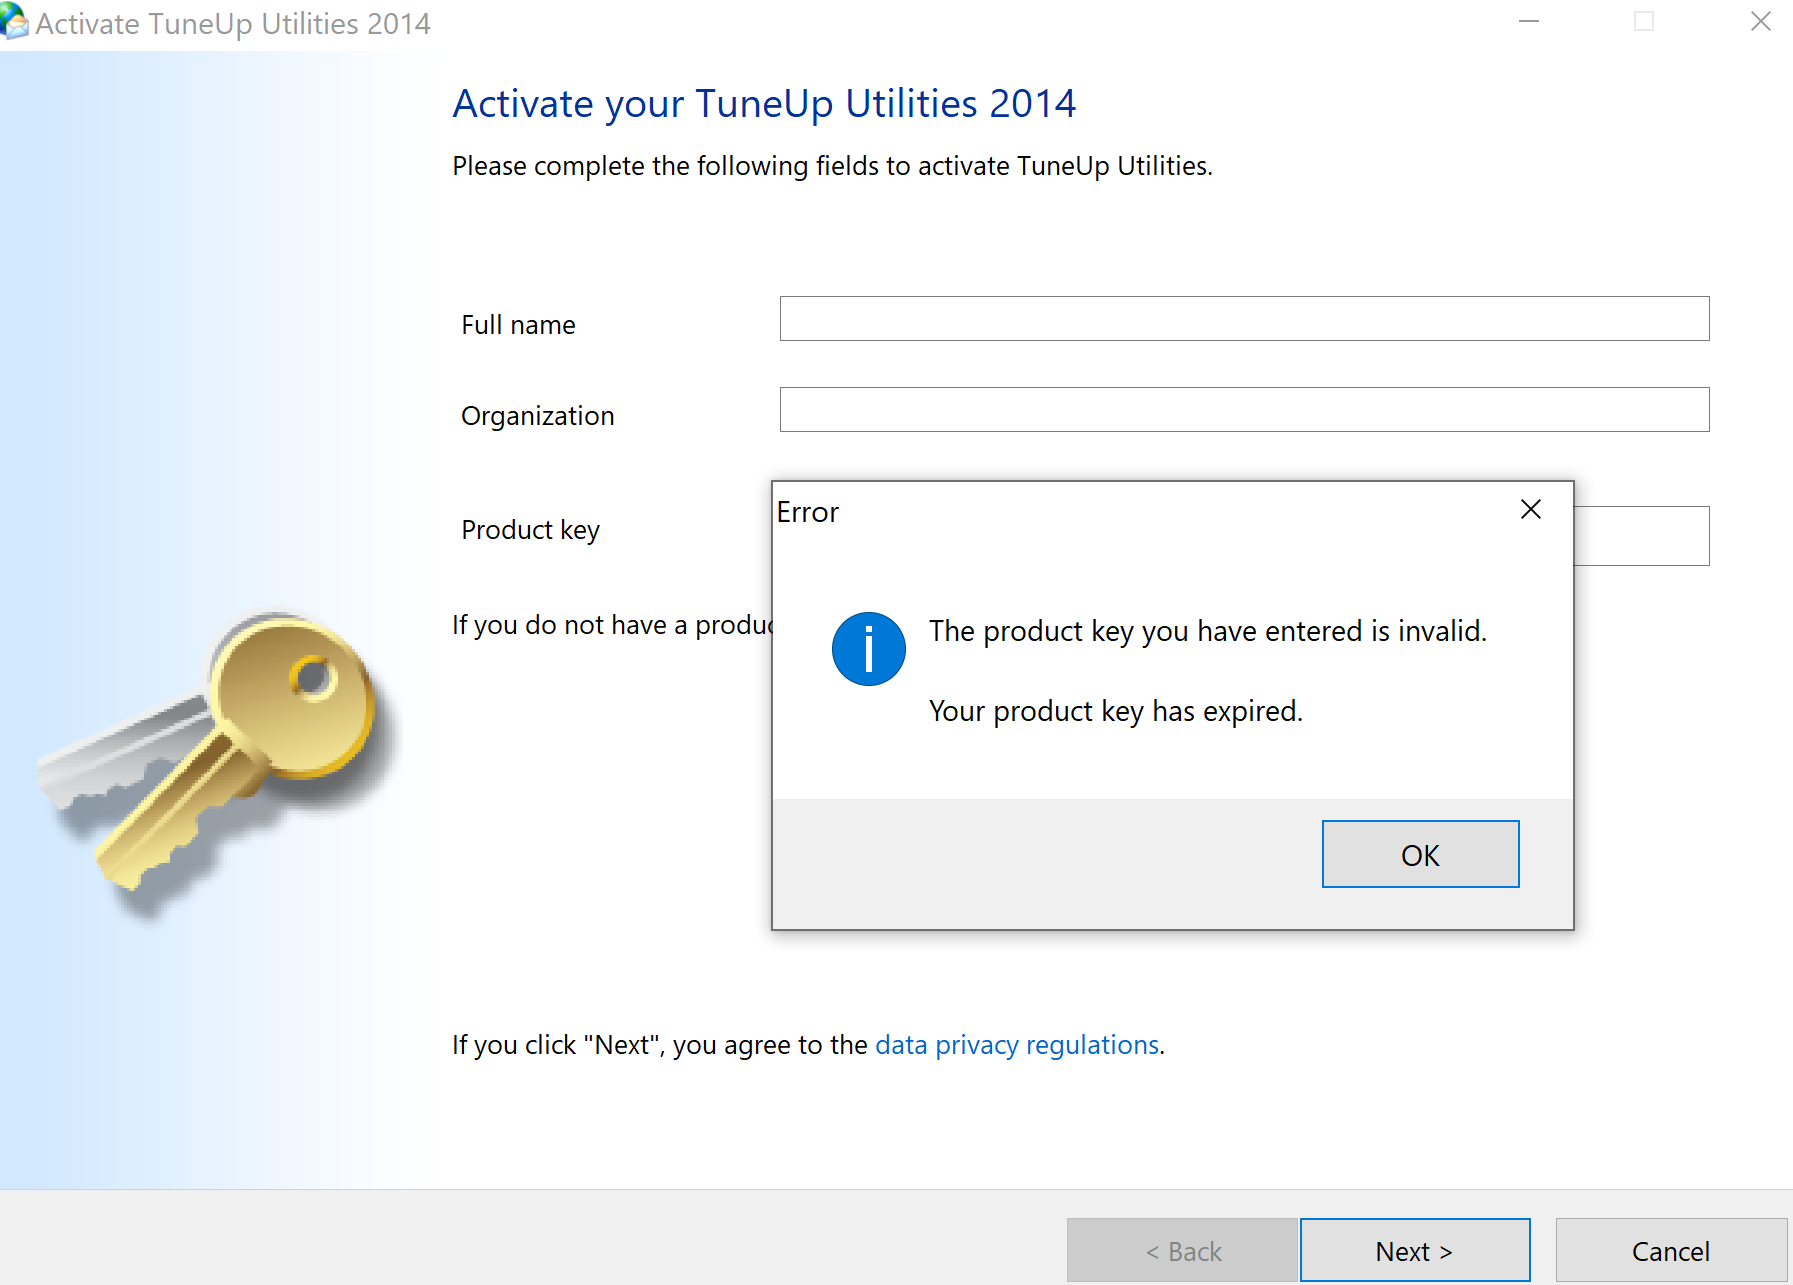Open the data privacy regulations link
Image resolution: width=1793 pixels, height=1285 pixels.
pyautogui.click(x=1017, y=1045)
